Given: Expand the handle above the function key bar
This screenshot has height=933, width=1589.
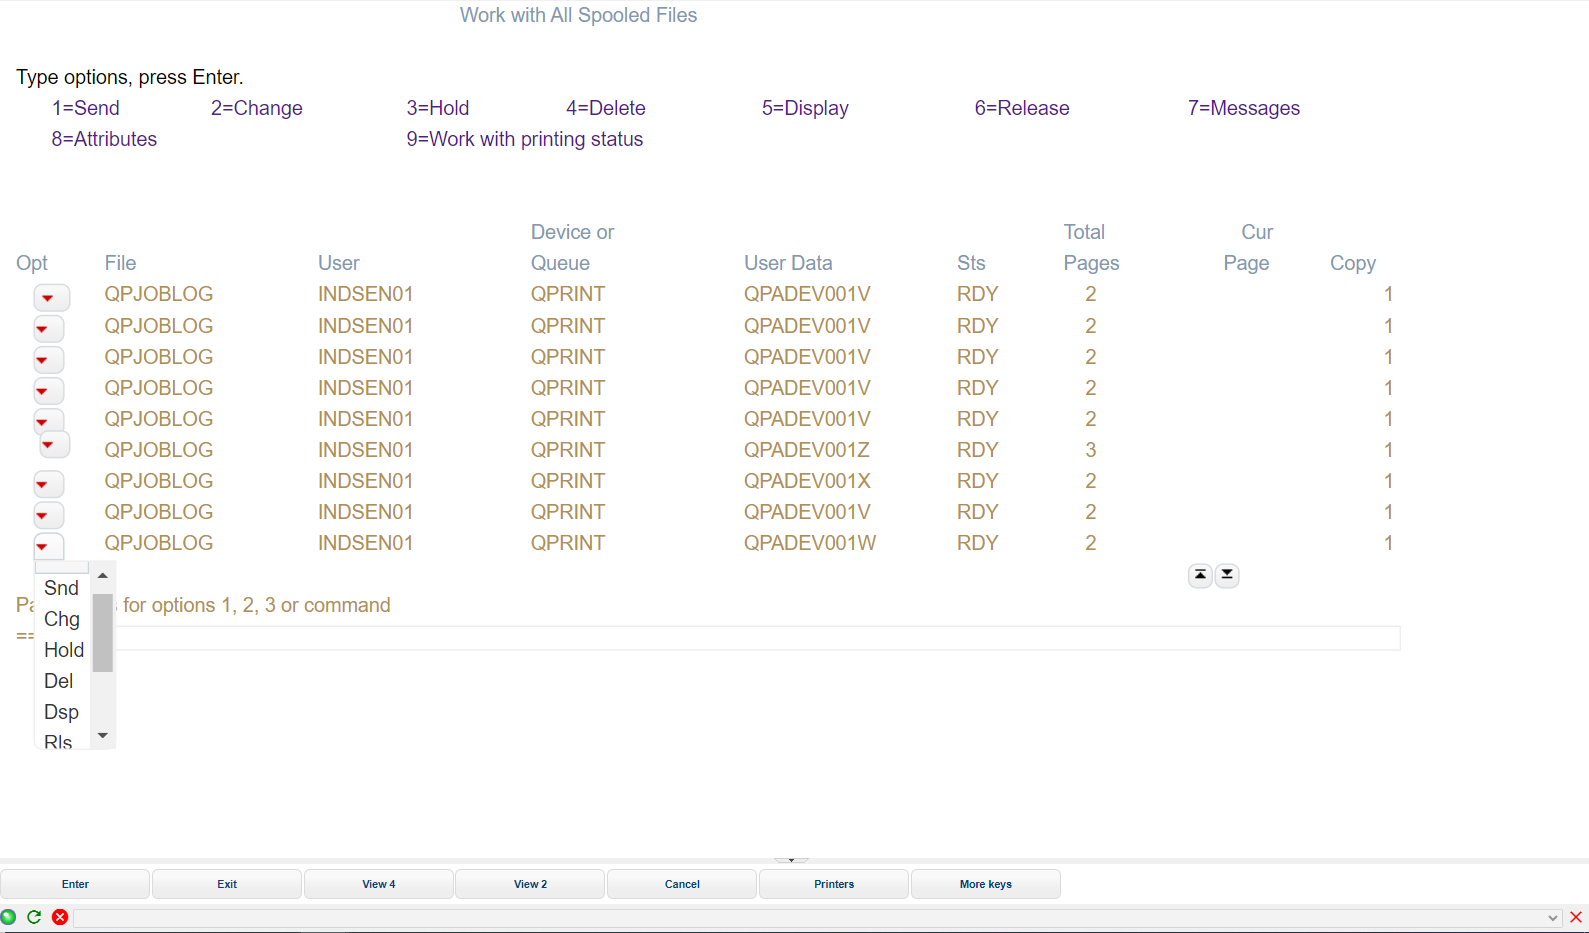Looking at the screenshot, I should 791,859.
